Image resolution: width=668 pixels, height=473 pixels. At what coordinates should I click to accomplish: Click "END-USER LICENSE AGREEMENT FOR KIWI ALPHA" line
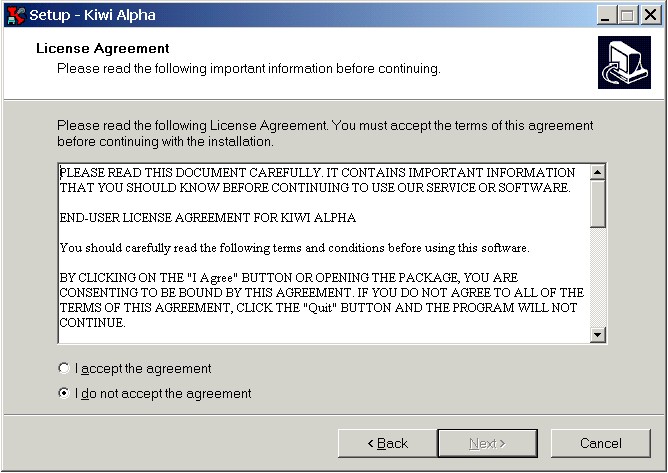click(x=208, y=218)
